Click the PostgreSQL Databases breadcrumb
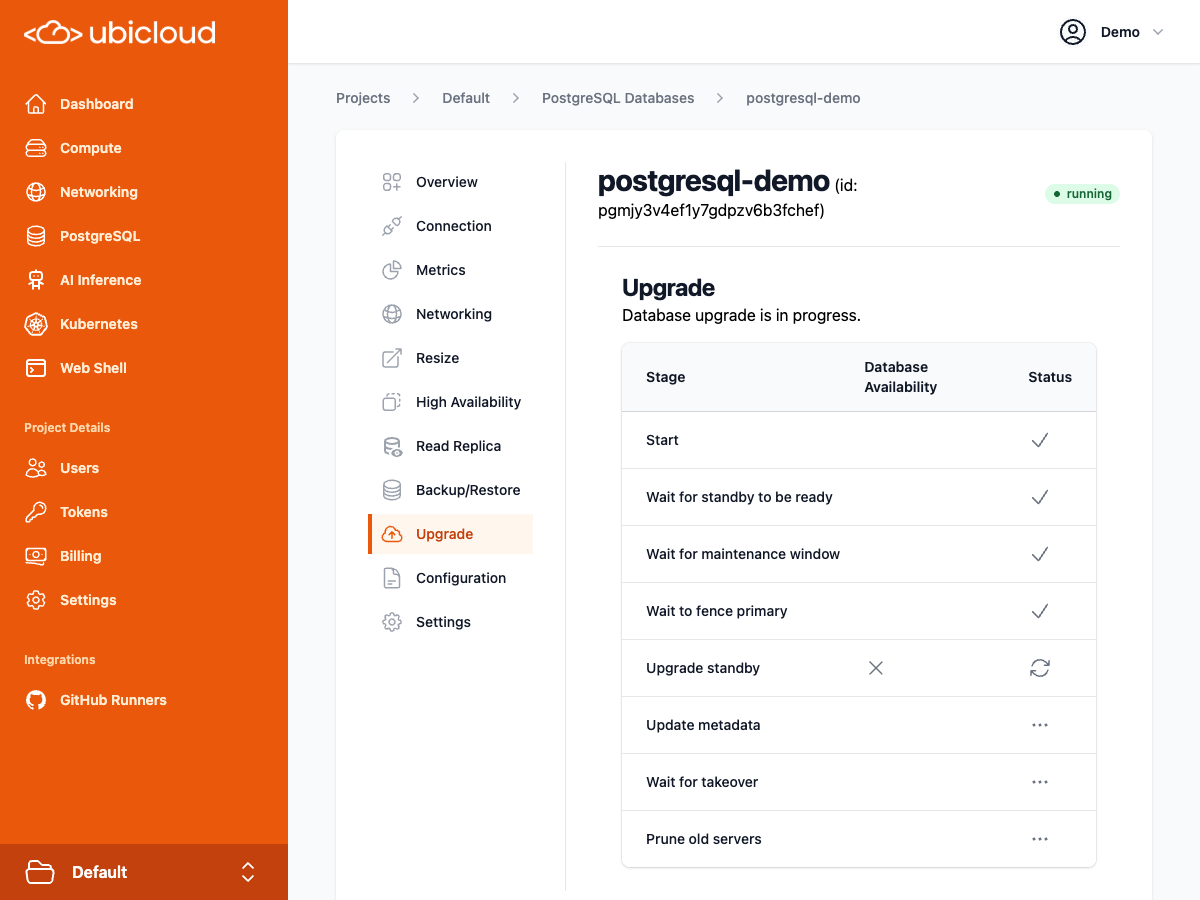This screenshot has width=1200, height=900. 618,98
